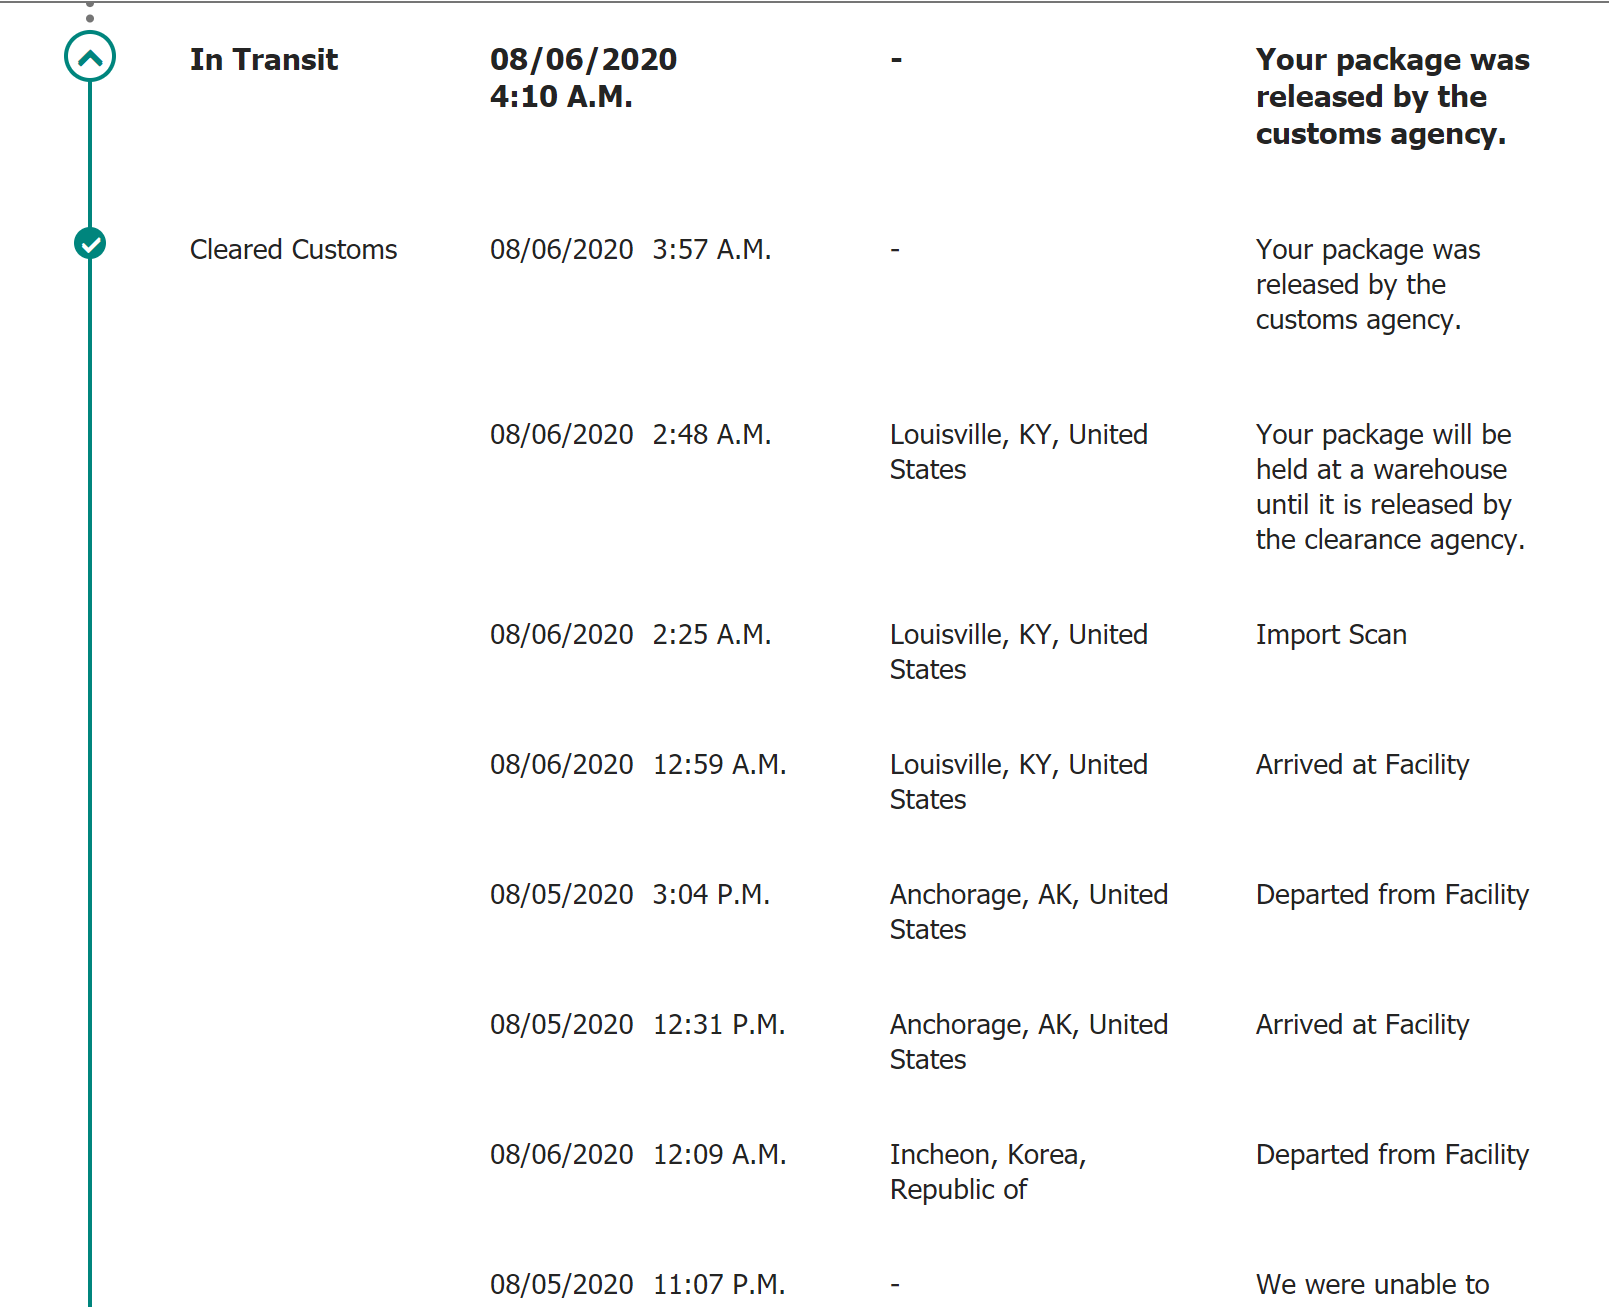The height and width of the screenshot is (1307, 1609).
Task: Click the 12:59 A.M. Arrived at Facility text
Action: (x=1362, y=765)
